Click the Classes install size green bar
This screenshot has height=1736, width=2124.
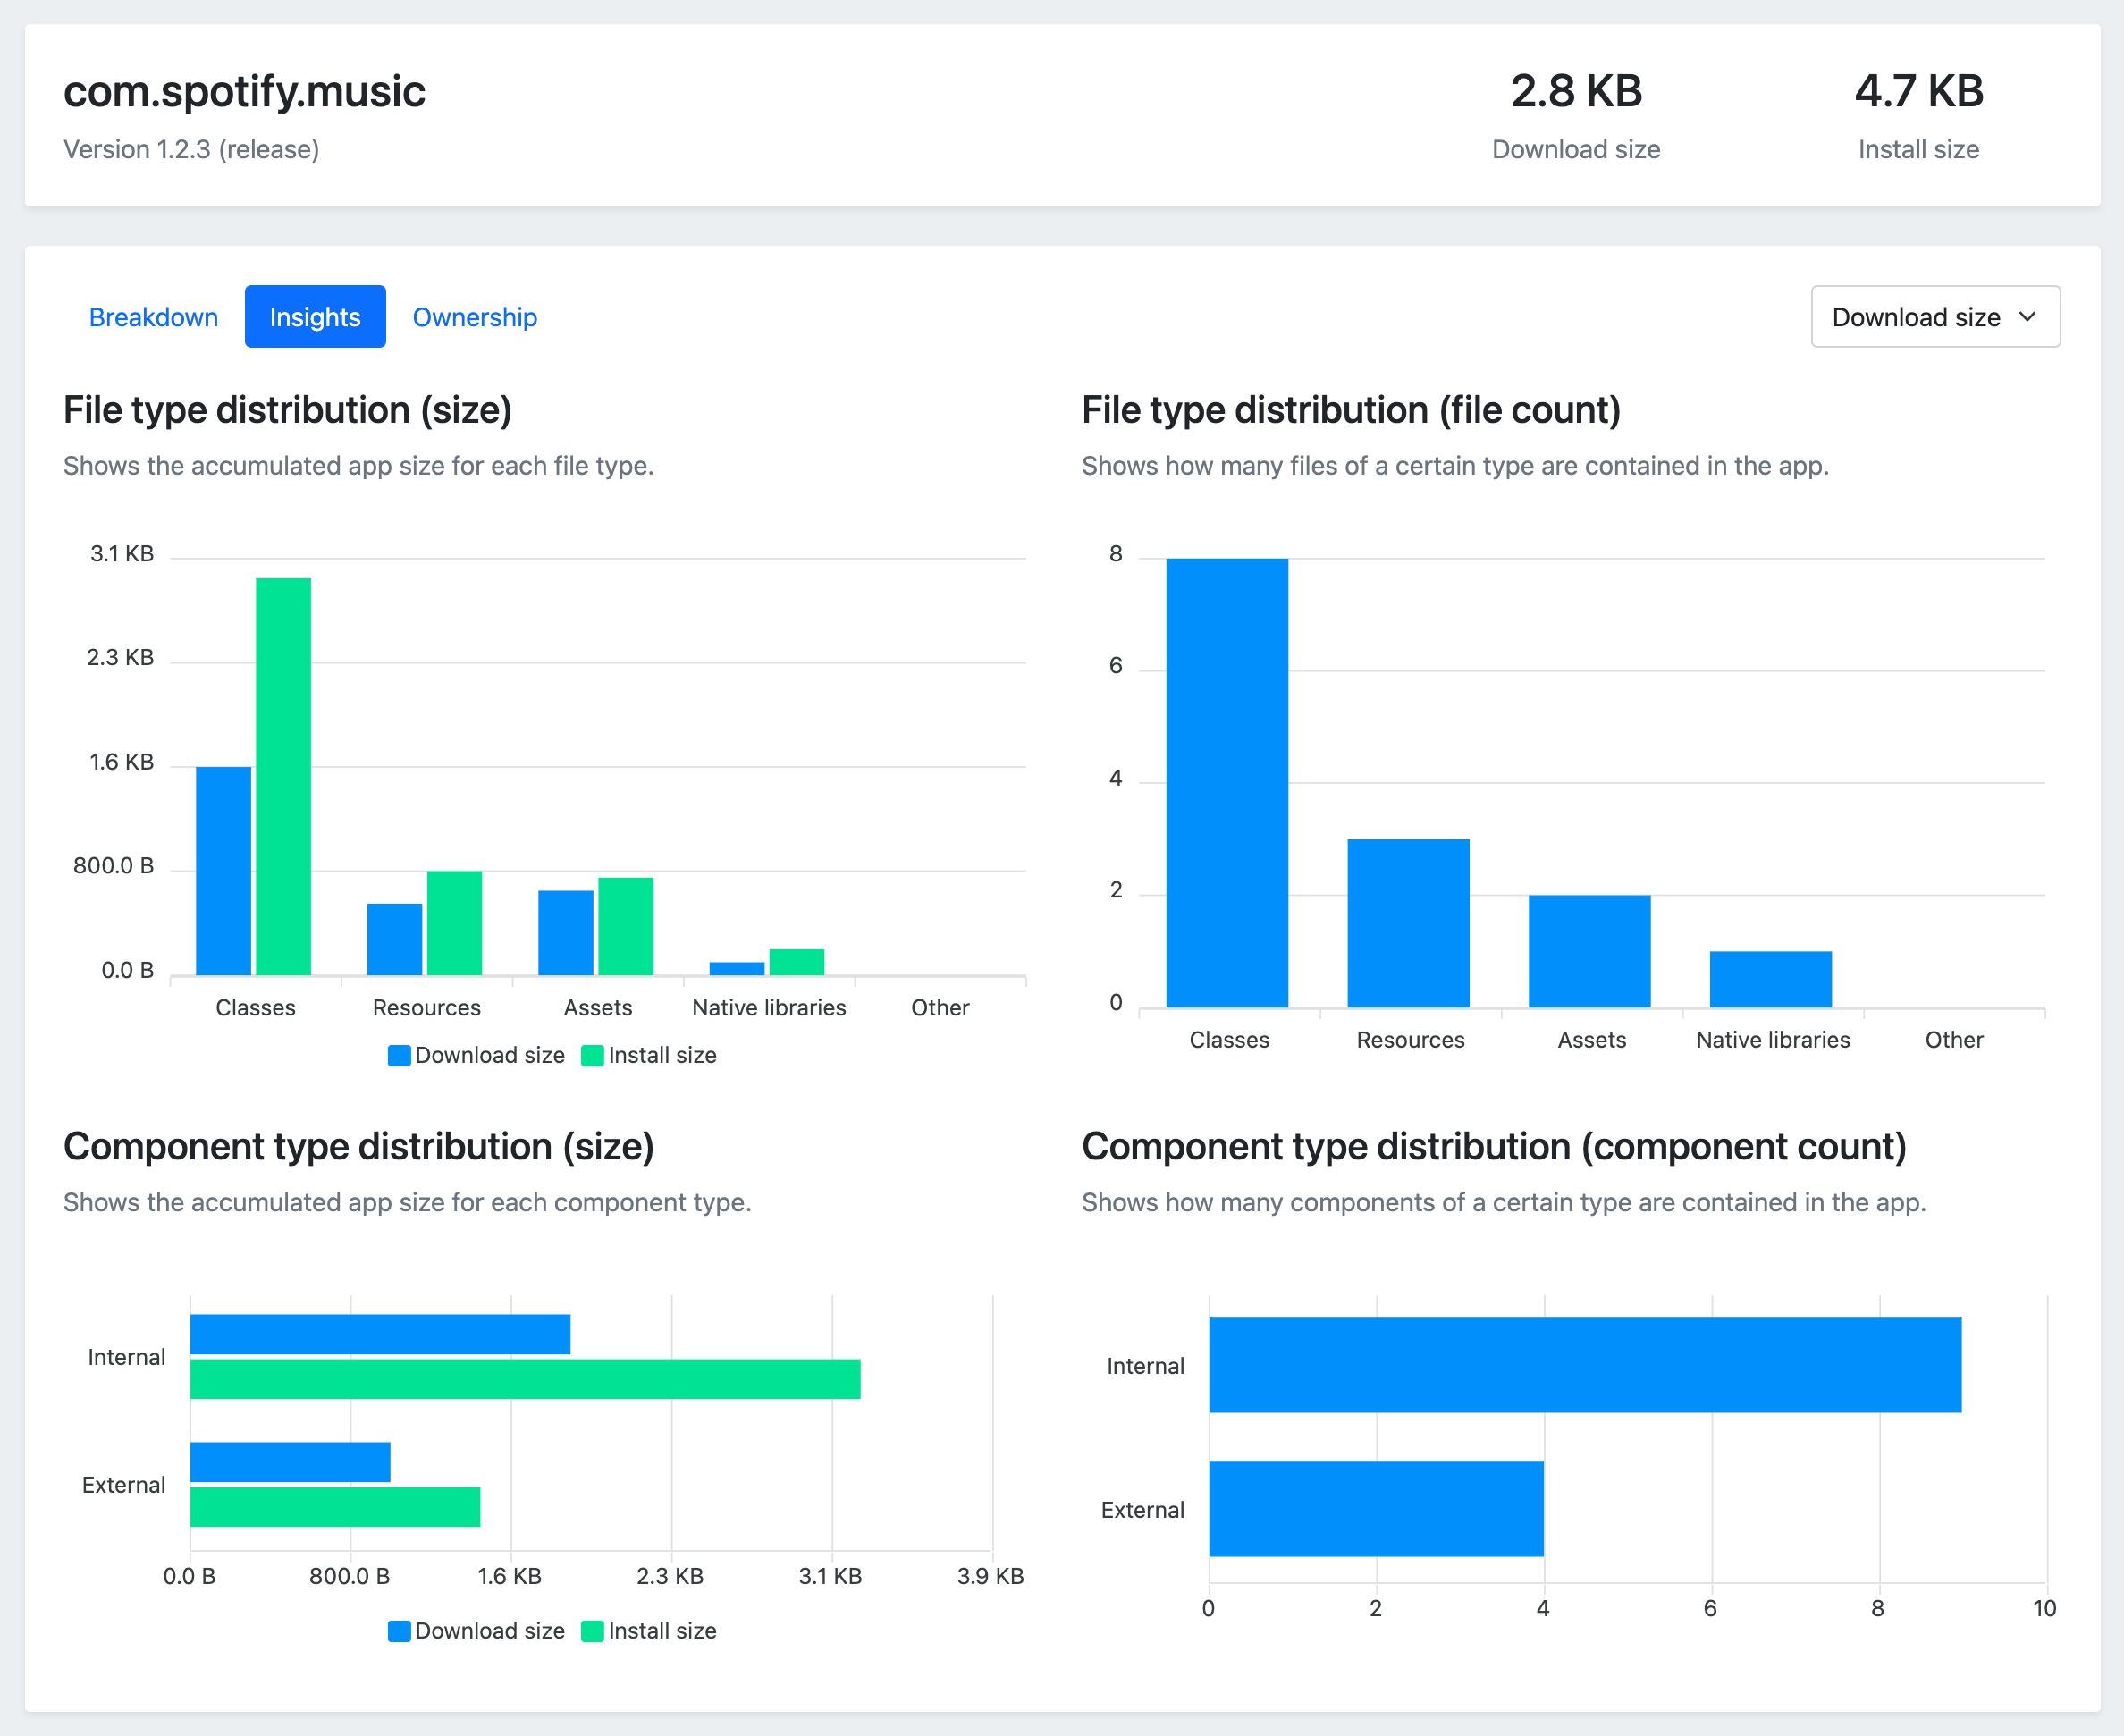click(x=283, y=776)
